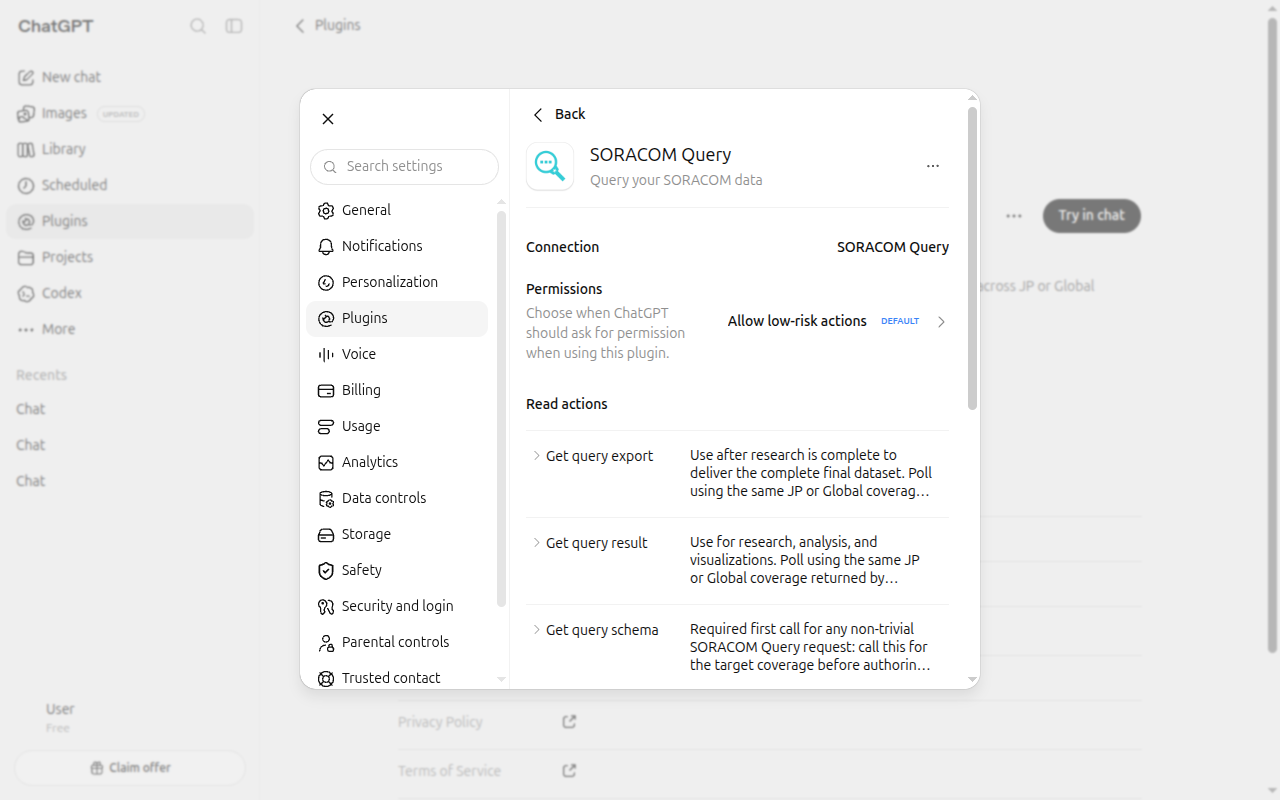The width and height of the screenshot is (1280, 800).
Task: Open the Security and login key icon
Action: 326,606
